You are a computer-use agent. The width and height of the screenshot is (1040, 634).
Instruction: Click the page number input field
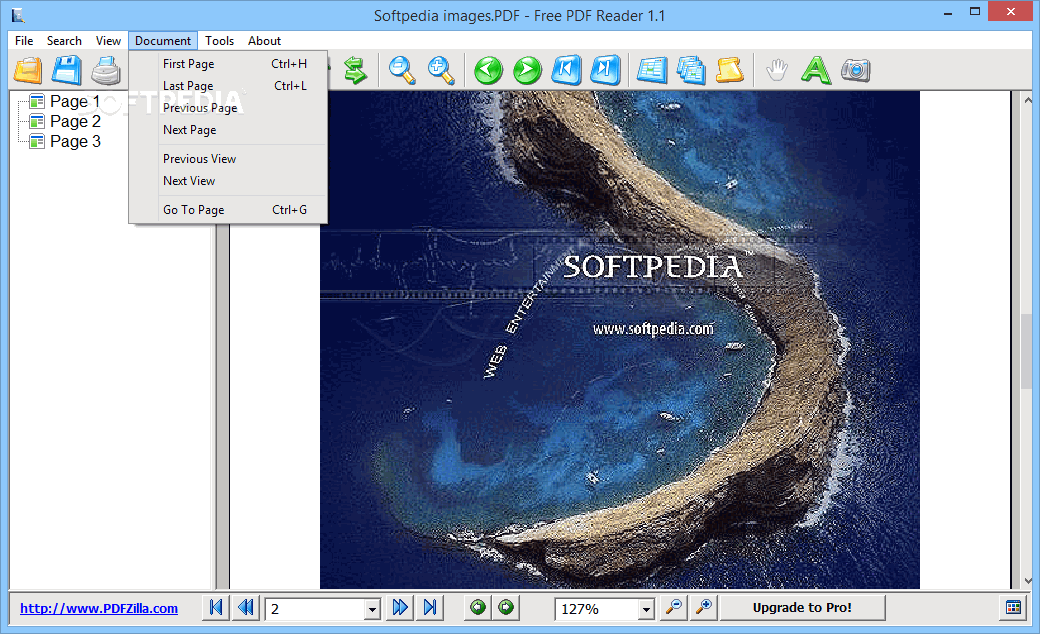tap(315, 609)
